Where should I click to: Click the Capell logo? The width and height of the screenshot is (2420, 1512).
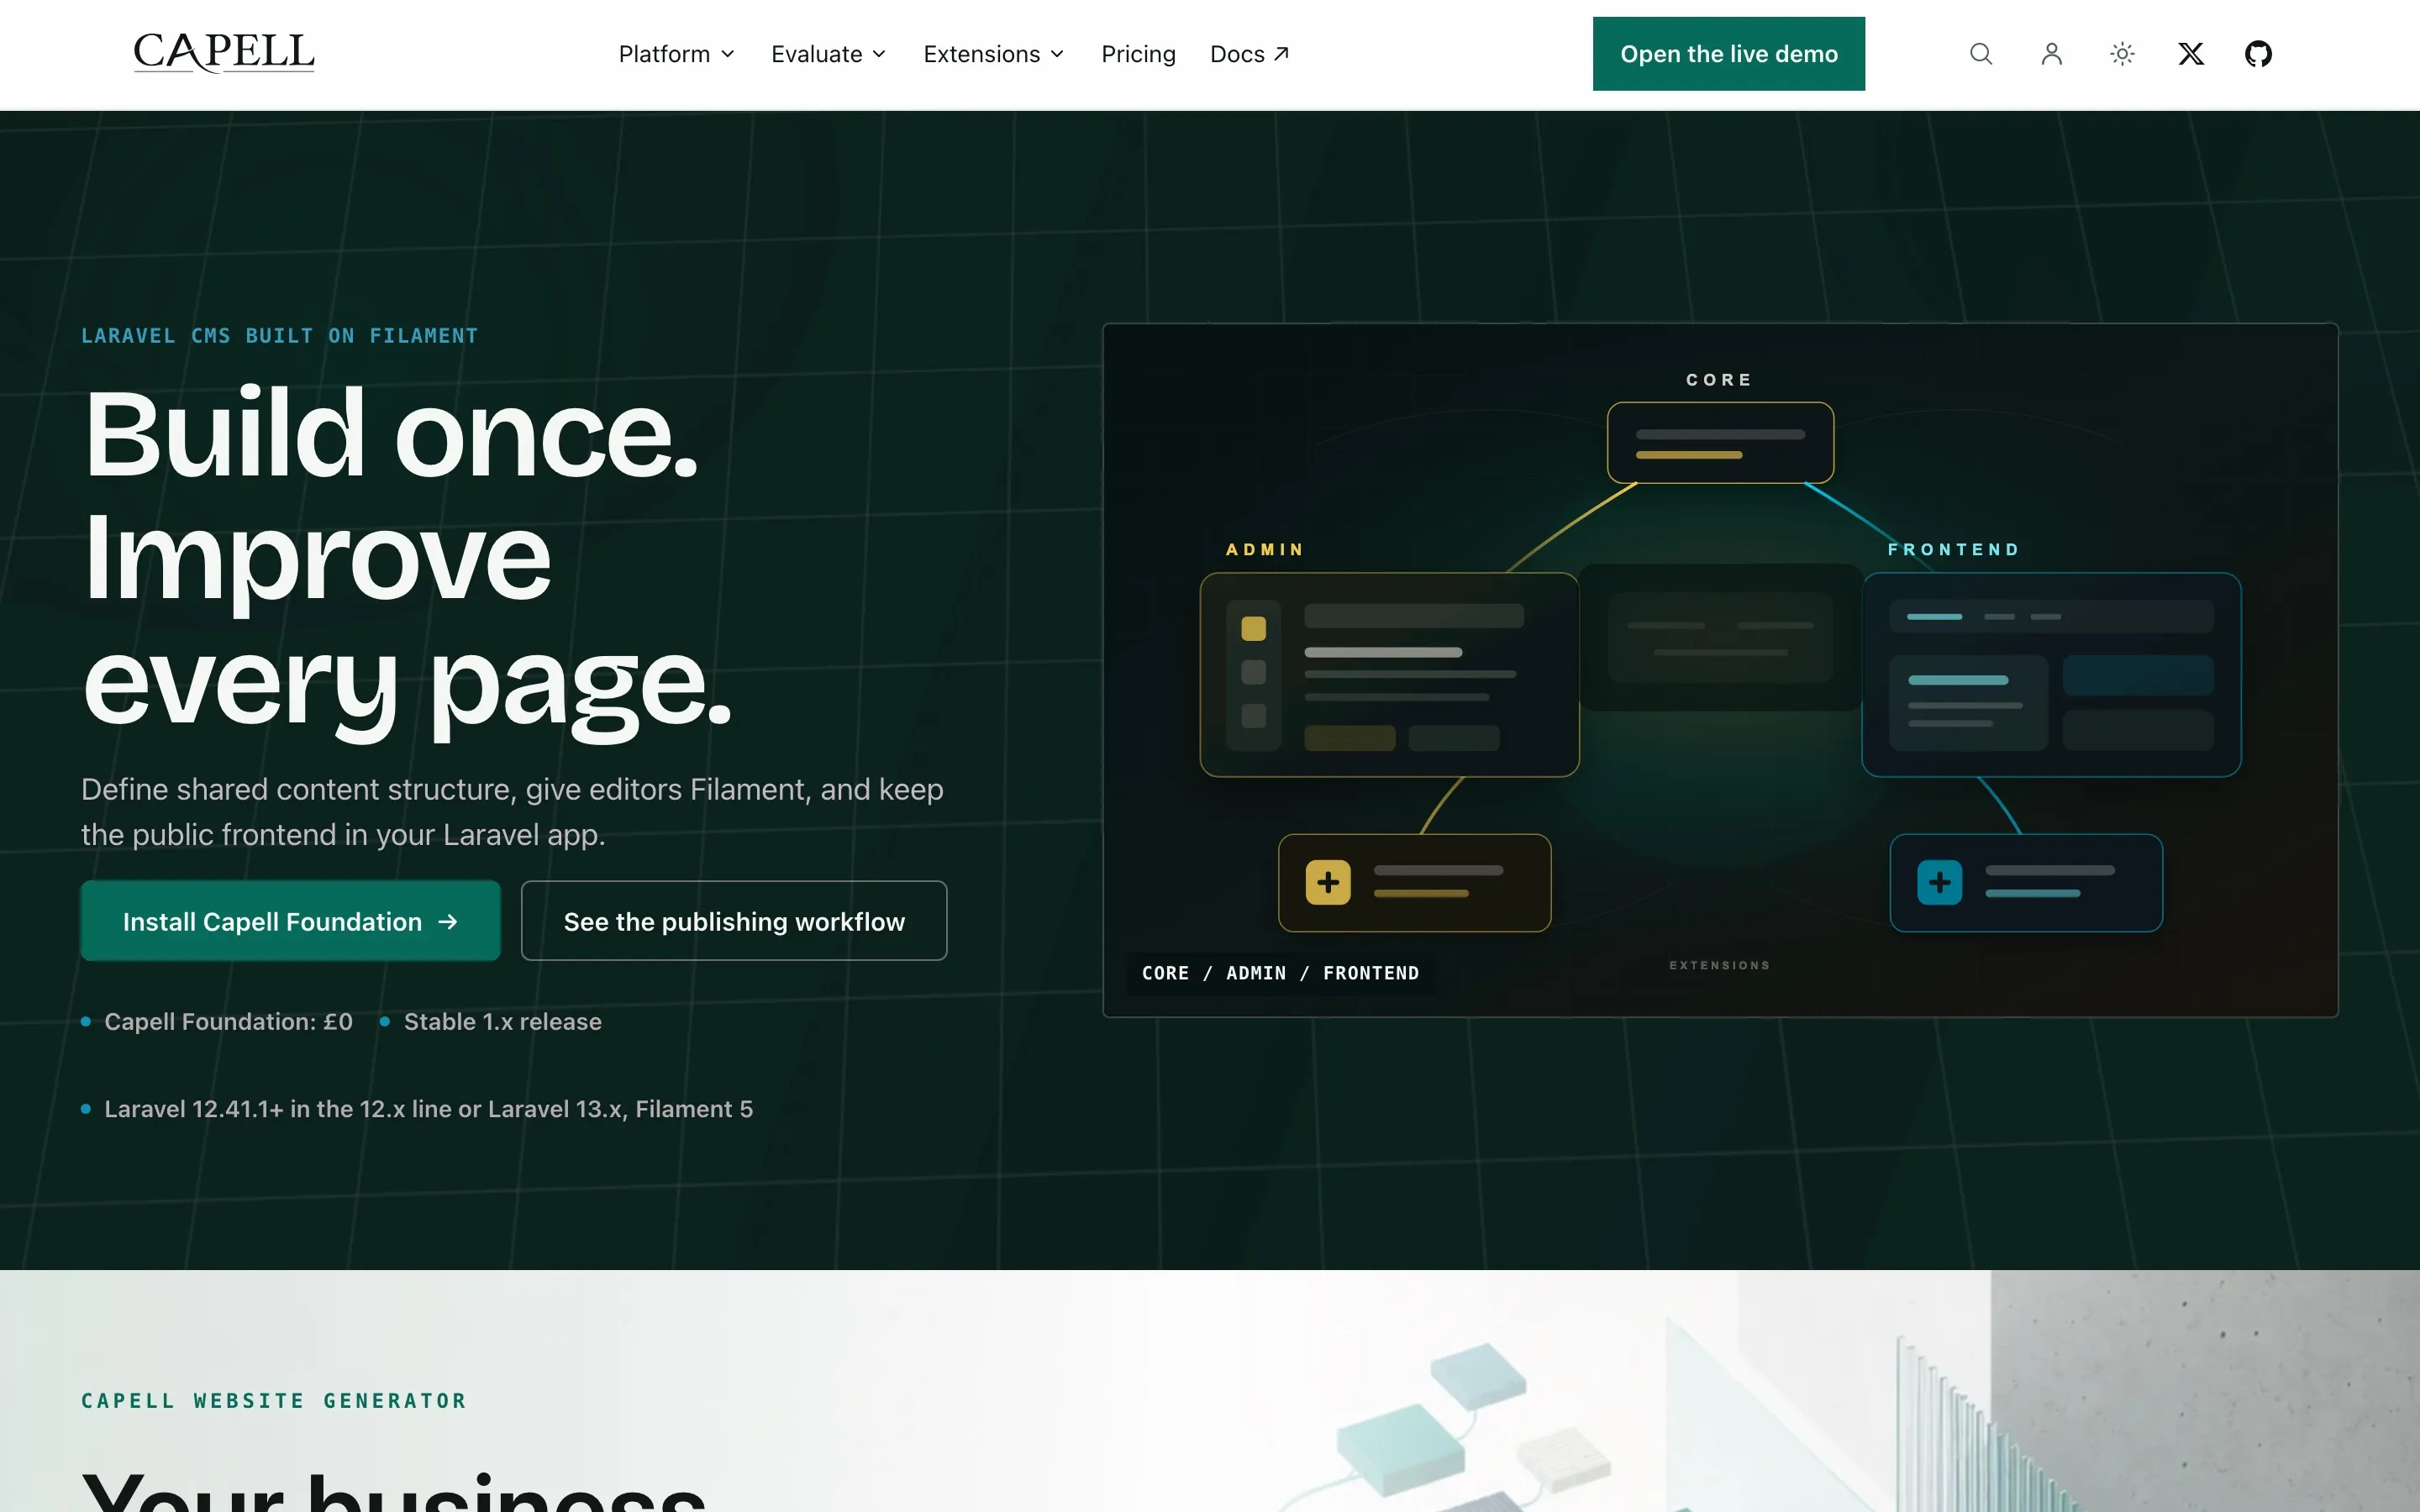coord(224,53)
